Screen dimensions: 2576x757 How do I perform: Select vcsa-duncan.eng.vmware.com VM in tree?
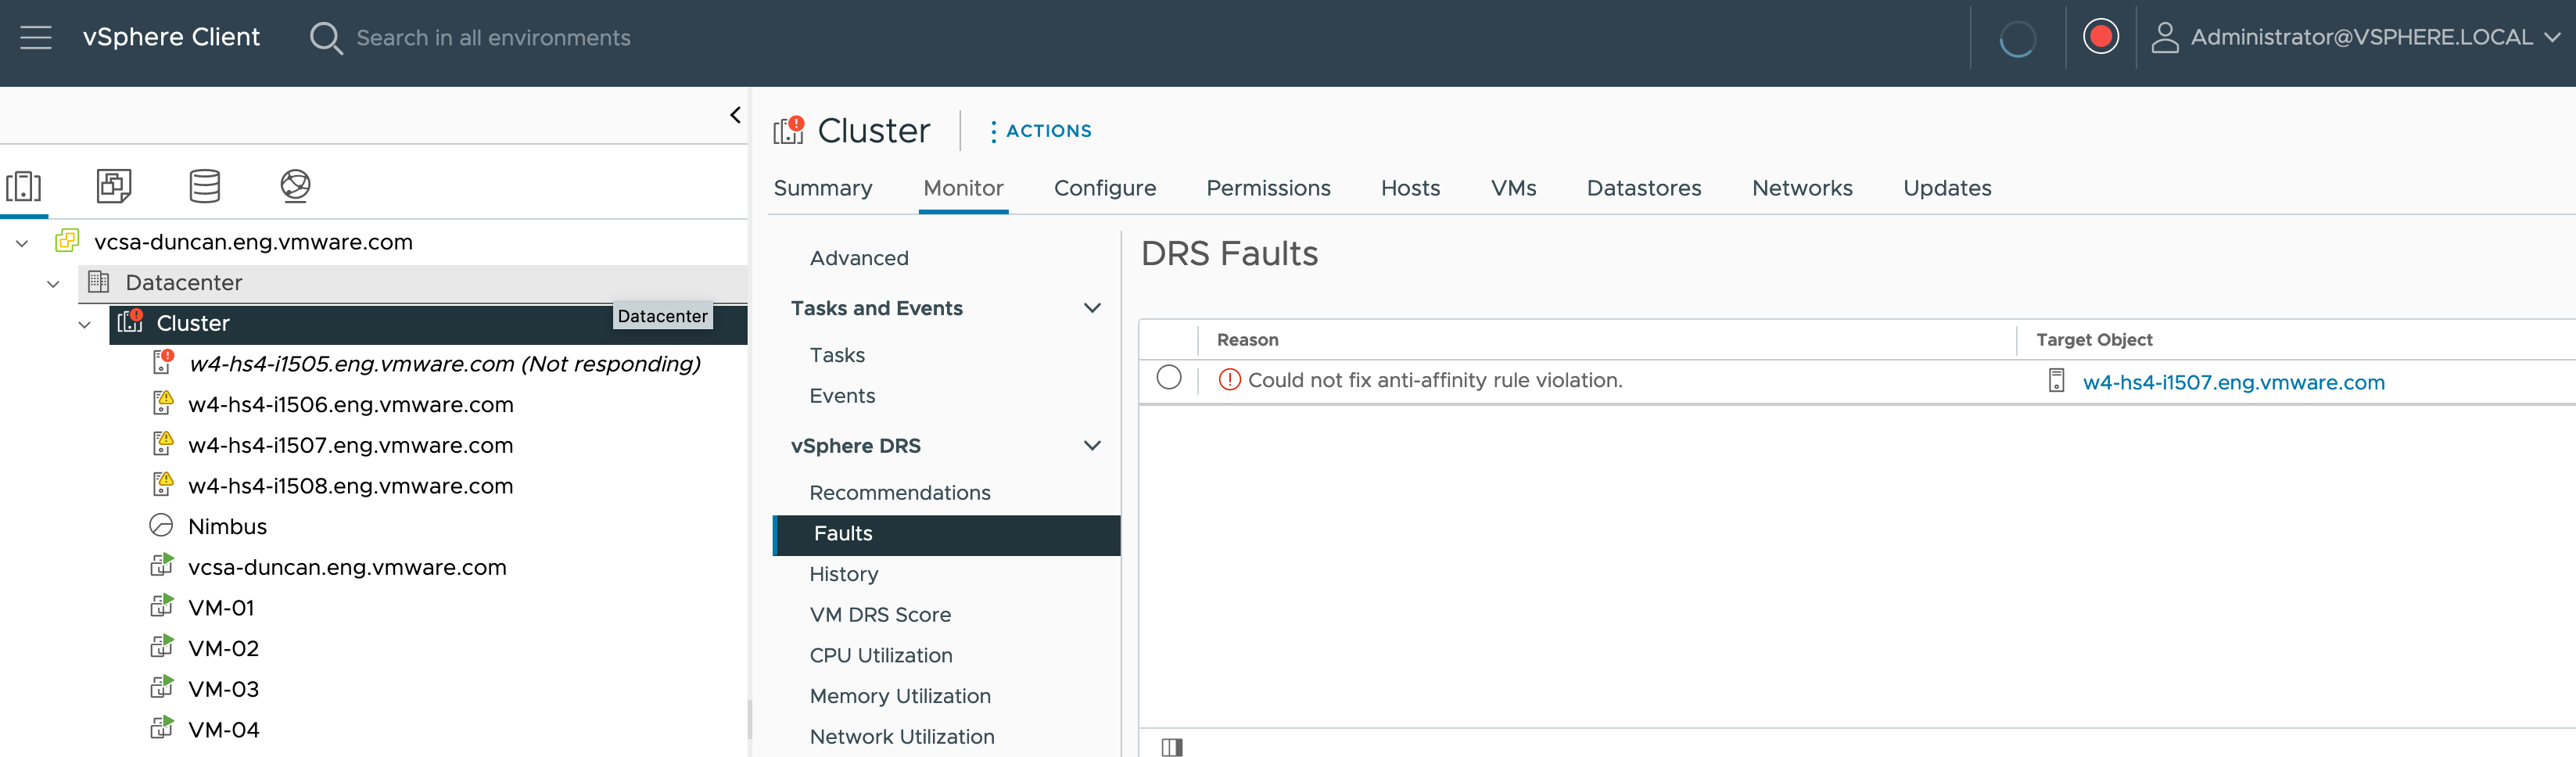point(347,567)
